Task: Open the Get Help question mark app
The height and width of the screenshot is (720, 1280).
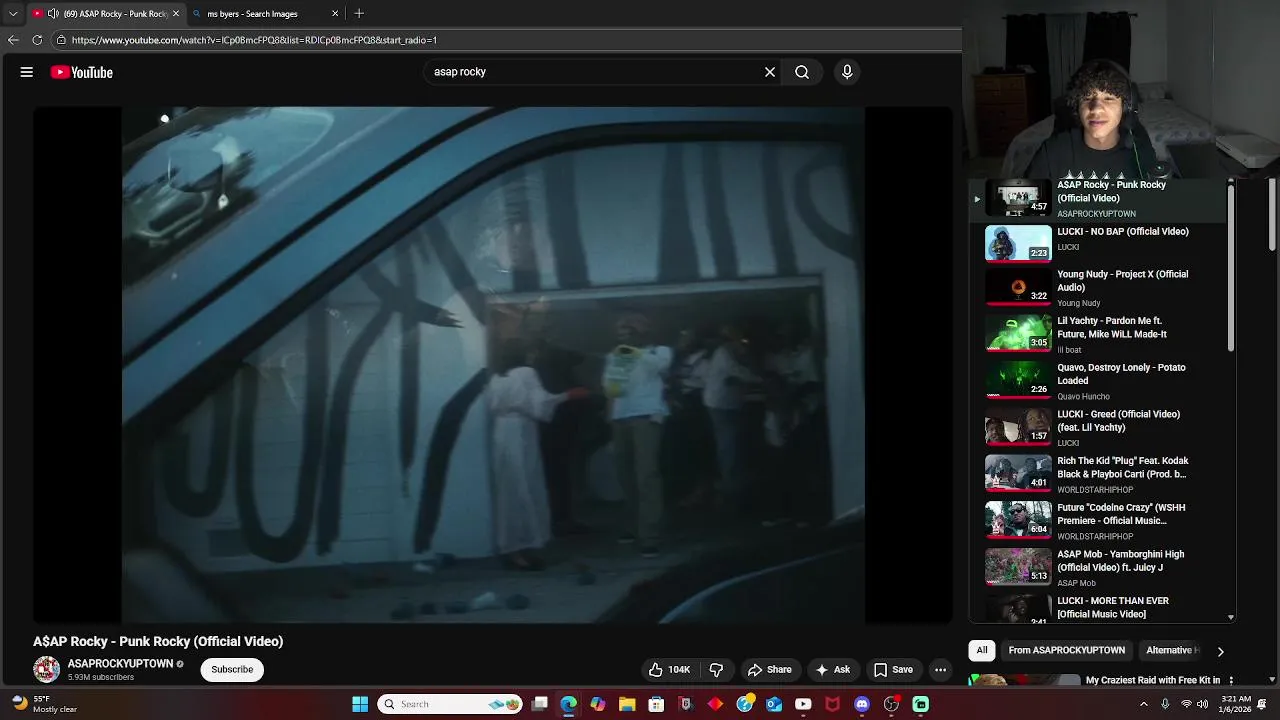Action: (745, 704)
